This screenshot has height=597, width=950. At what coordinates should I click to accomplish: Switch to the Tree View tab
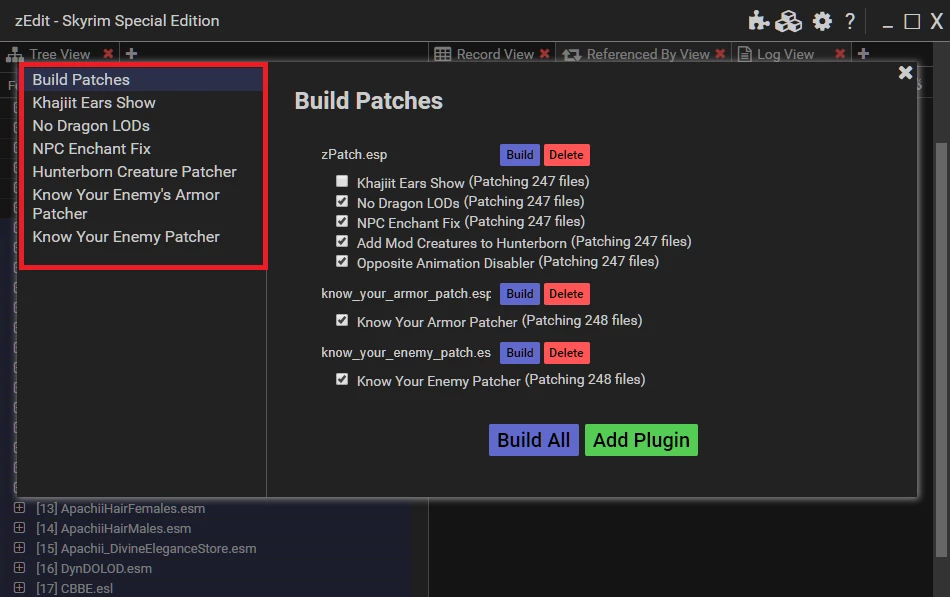(59, 54)
